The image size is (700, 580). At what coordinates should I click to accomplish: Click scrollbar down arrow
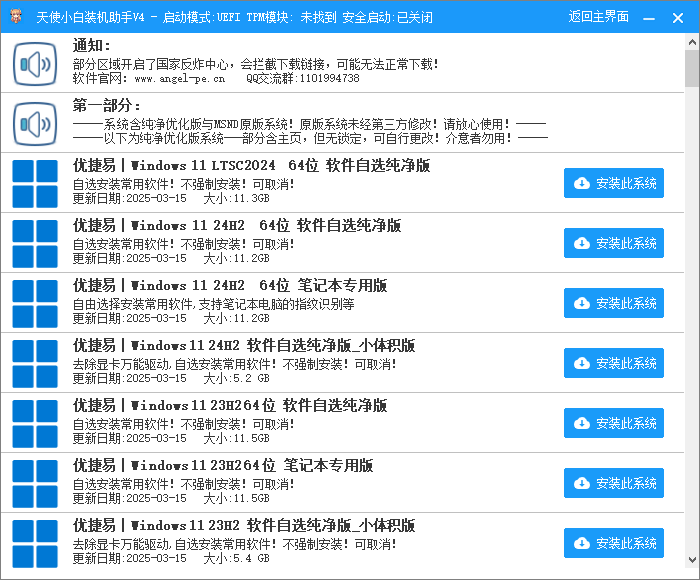pos(692,559)
